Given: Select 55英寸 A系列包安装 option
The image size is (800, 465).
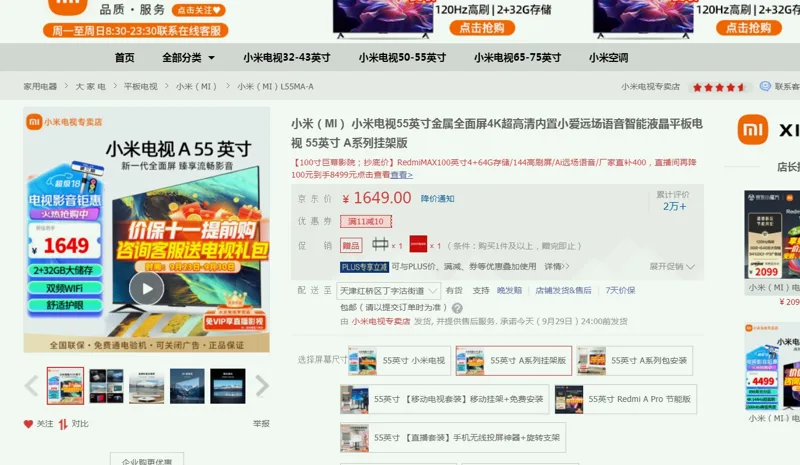Looking at the screenshot, I should pos(635,360).
